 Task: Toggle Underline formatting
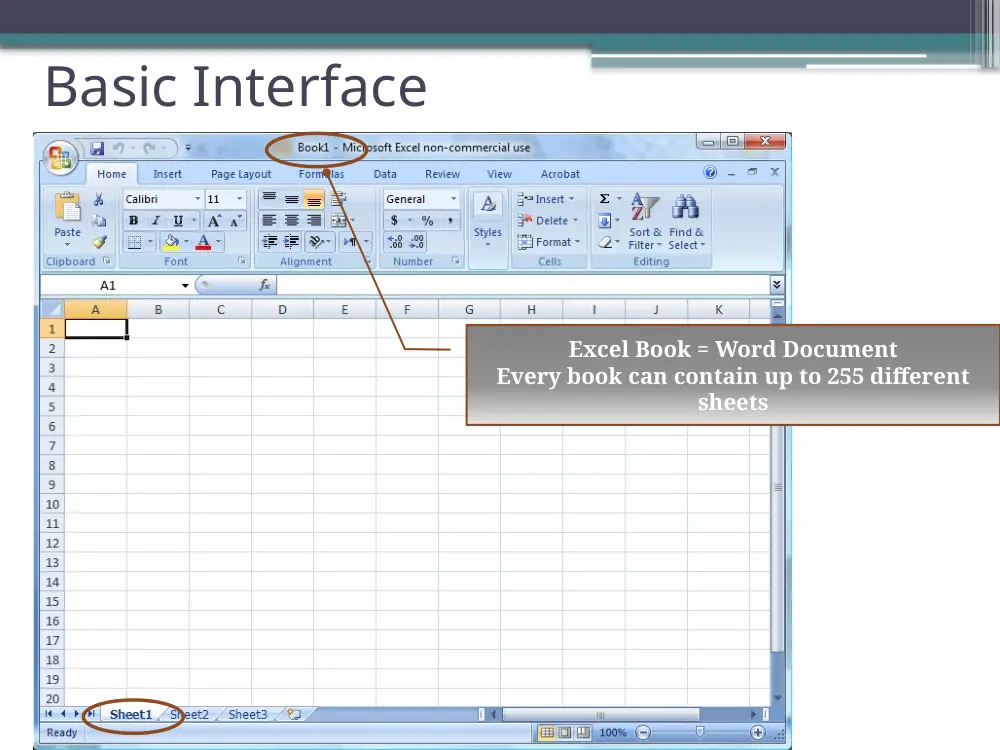click(x=178, y=221)
